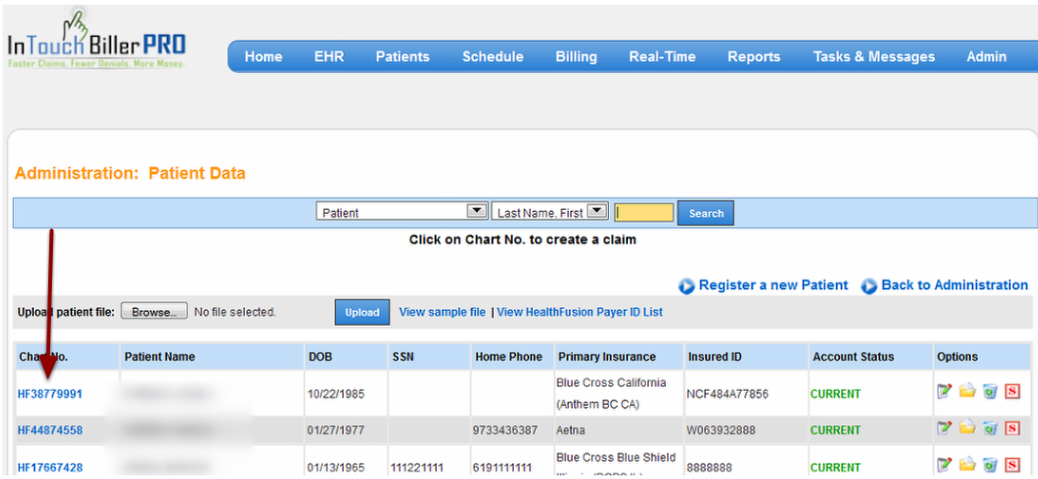Open chart number HF38779991

pos(50,394)
